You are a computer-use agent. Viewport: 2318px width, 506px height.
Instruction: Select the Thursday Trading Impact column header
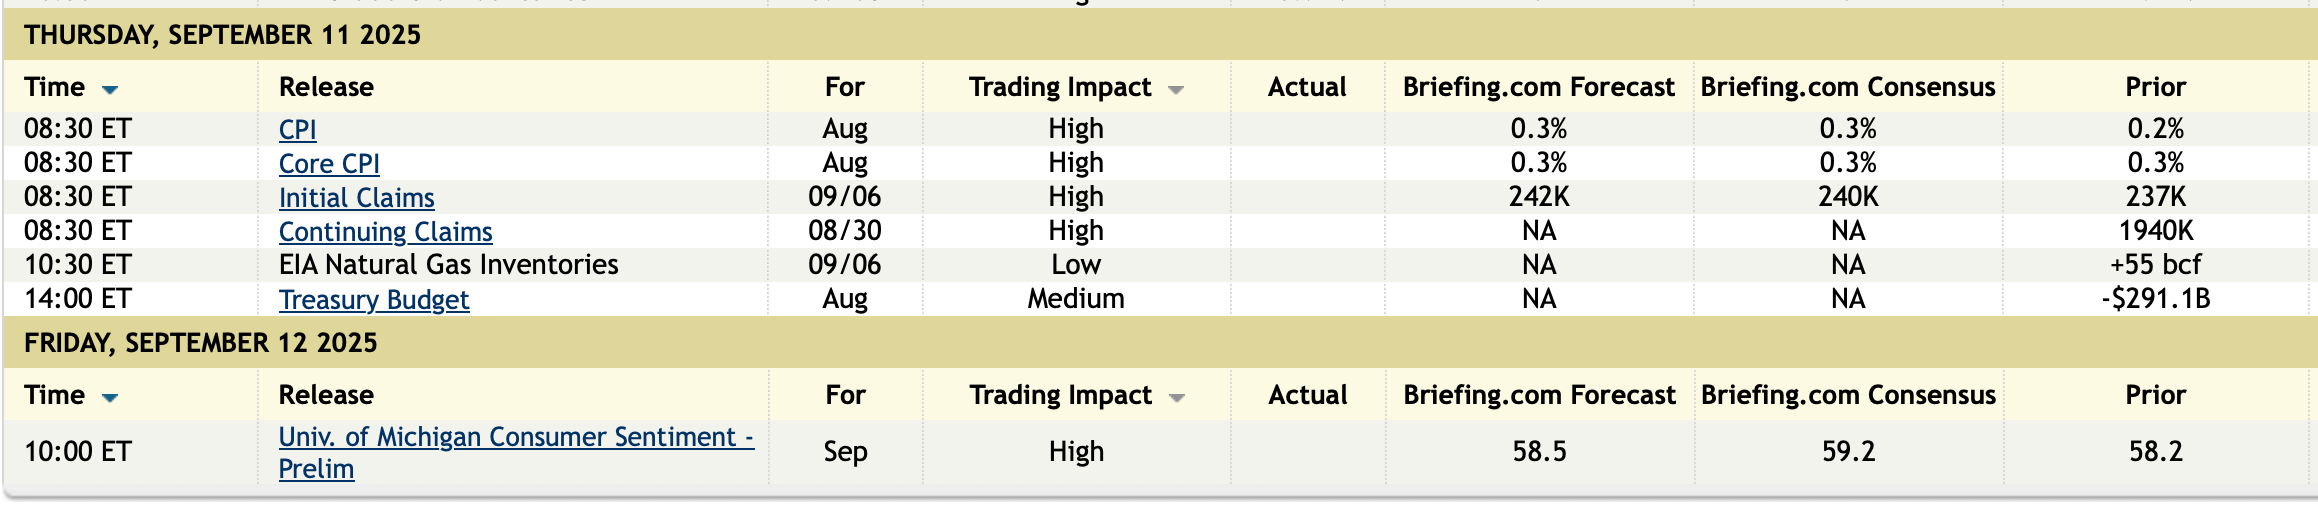[x=1060, y=87]
